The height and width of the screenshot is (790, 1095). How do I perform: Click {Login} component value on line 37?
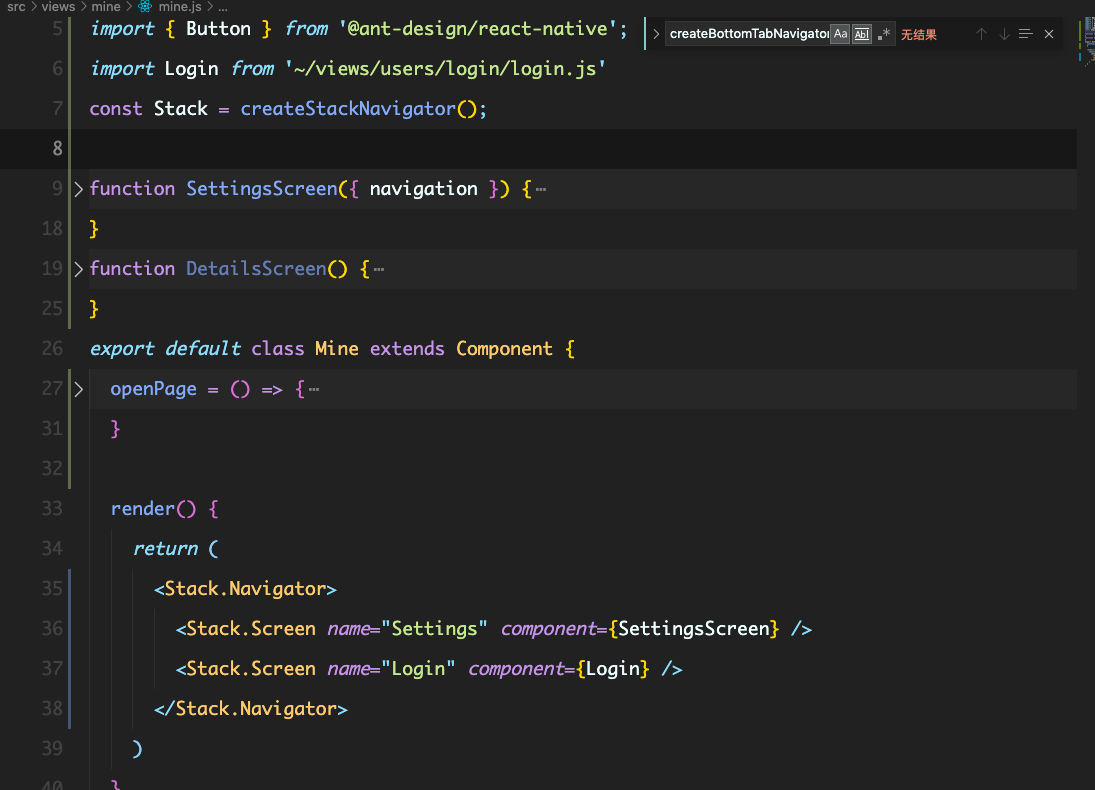click(x=612, y=669)
